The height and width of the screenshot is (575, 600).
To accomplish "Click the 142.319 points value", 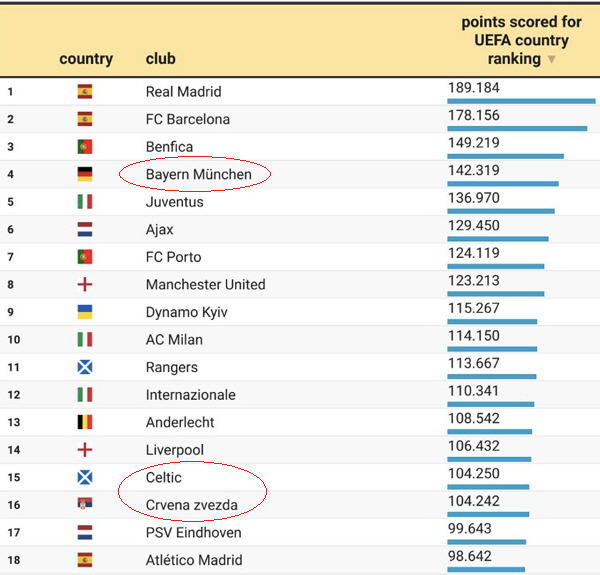I will 474,170.
